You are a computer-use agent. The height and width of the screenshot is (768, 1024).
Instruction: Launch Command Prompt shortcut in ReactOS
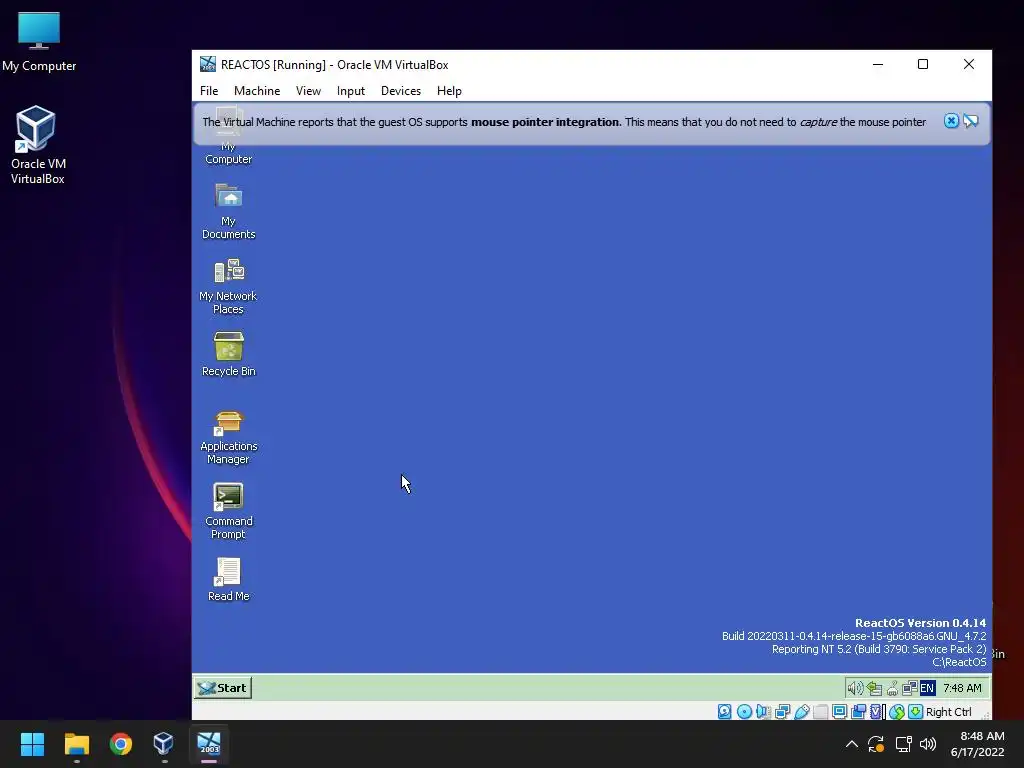coord(229,511)
